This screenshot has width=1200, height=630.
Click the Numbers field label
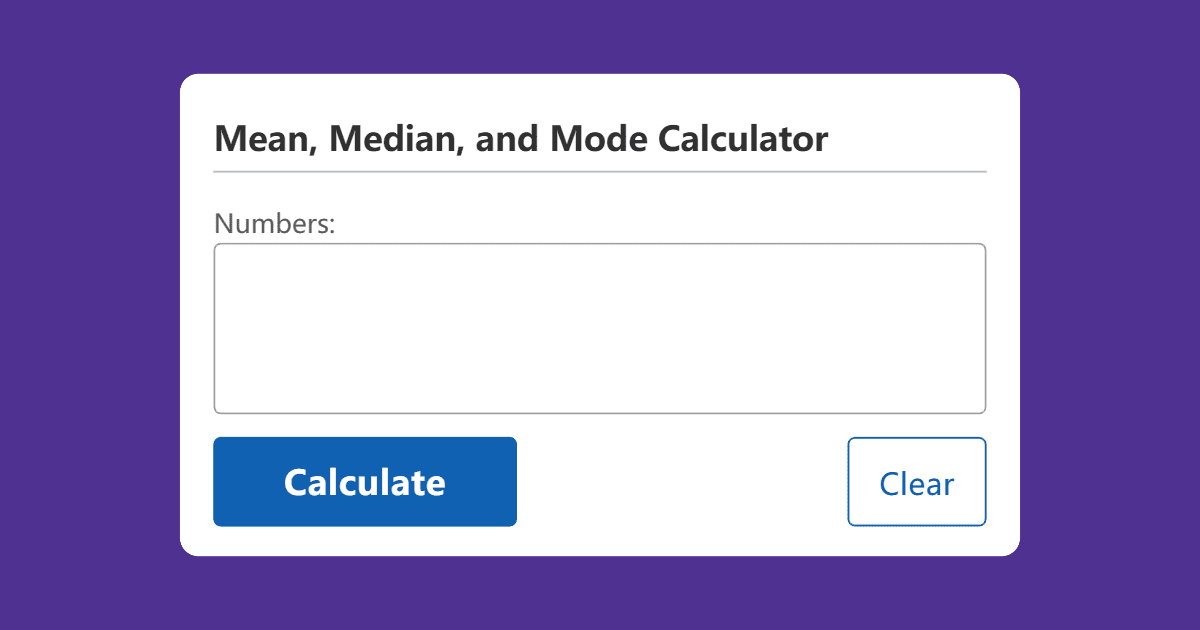click(x=272, y=223)
